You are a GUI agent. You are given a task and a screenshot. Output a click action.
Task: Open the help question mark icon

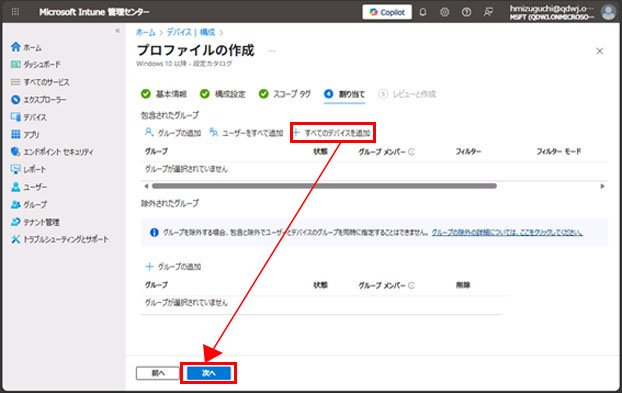click(466, 12)
